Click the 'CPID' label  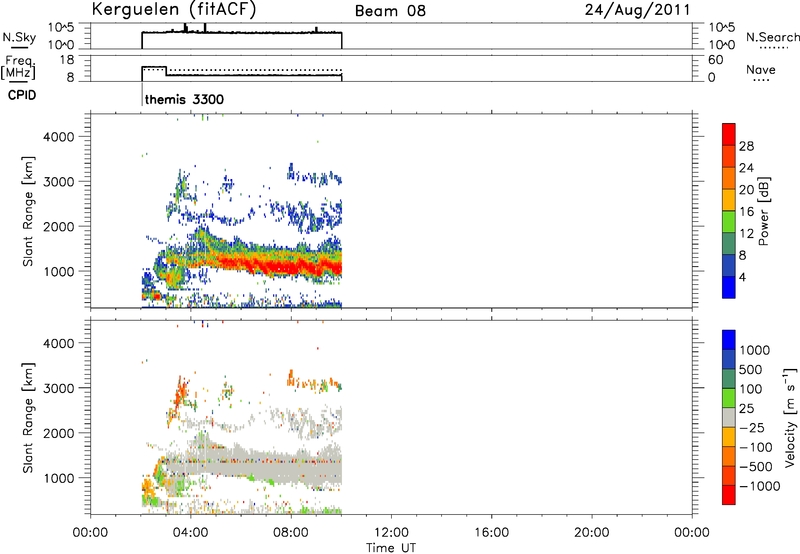[22, 95]
